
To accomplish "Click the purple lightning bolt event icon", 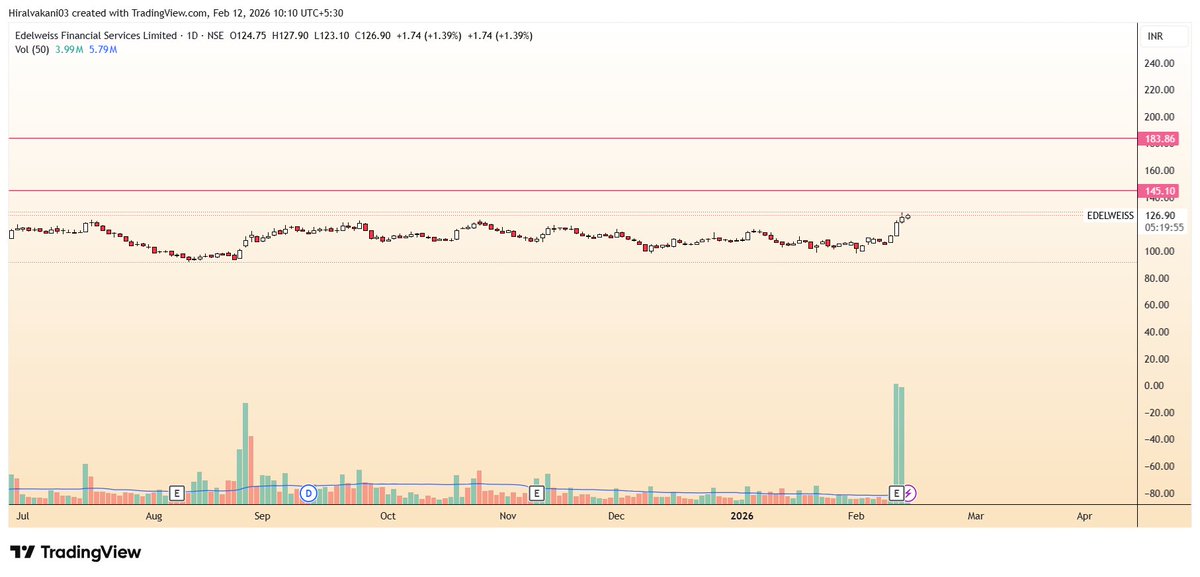I will 910,493.
